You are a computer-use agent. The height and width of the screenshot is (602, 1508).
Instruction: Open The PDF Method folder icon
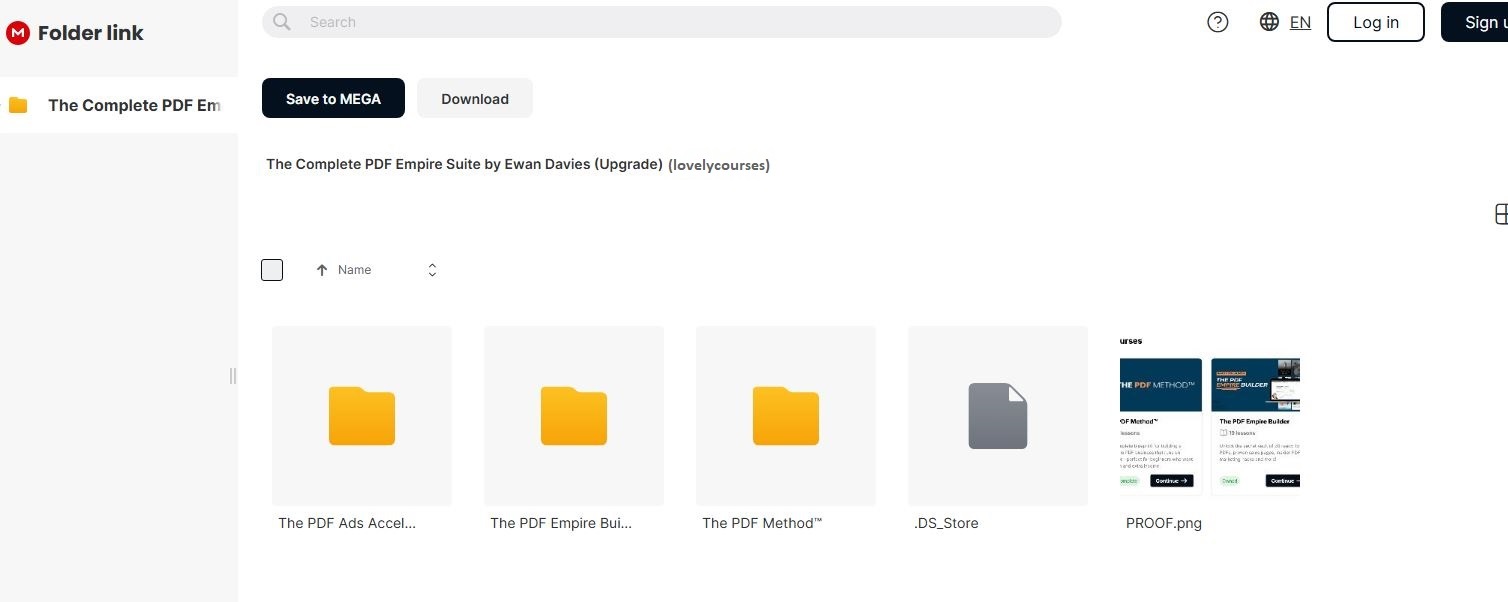tap(785, 416)
